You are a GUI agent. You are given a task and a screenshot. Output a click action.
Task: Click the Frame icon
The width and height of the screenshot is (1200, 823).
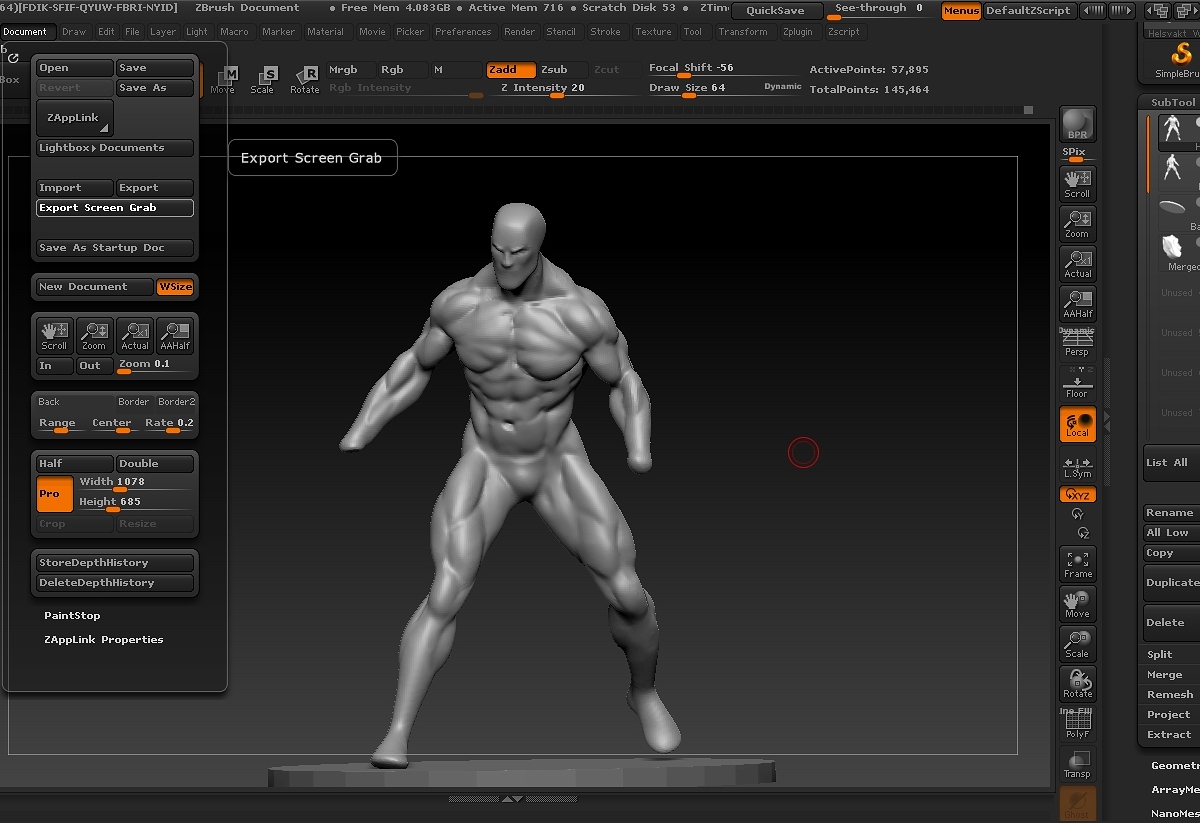[x=1077, y=564]
